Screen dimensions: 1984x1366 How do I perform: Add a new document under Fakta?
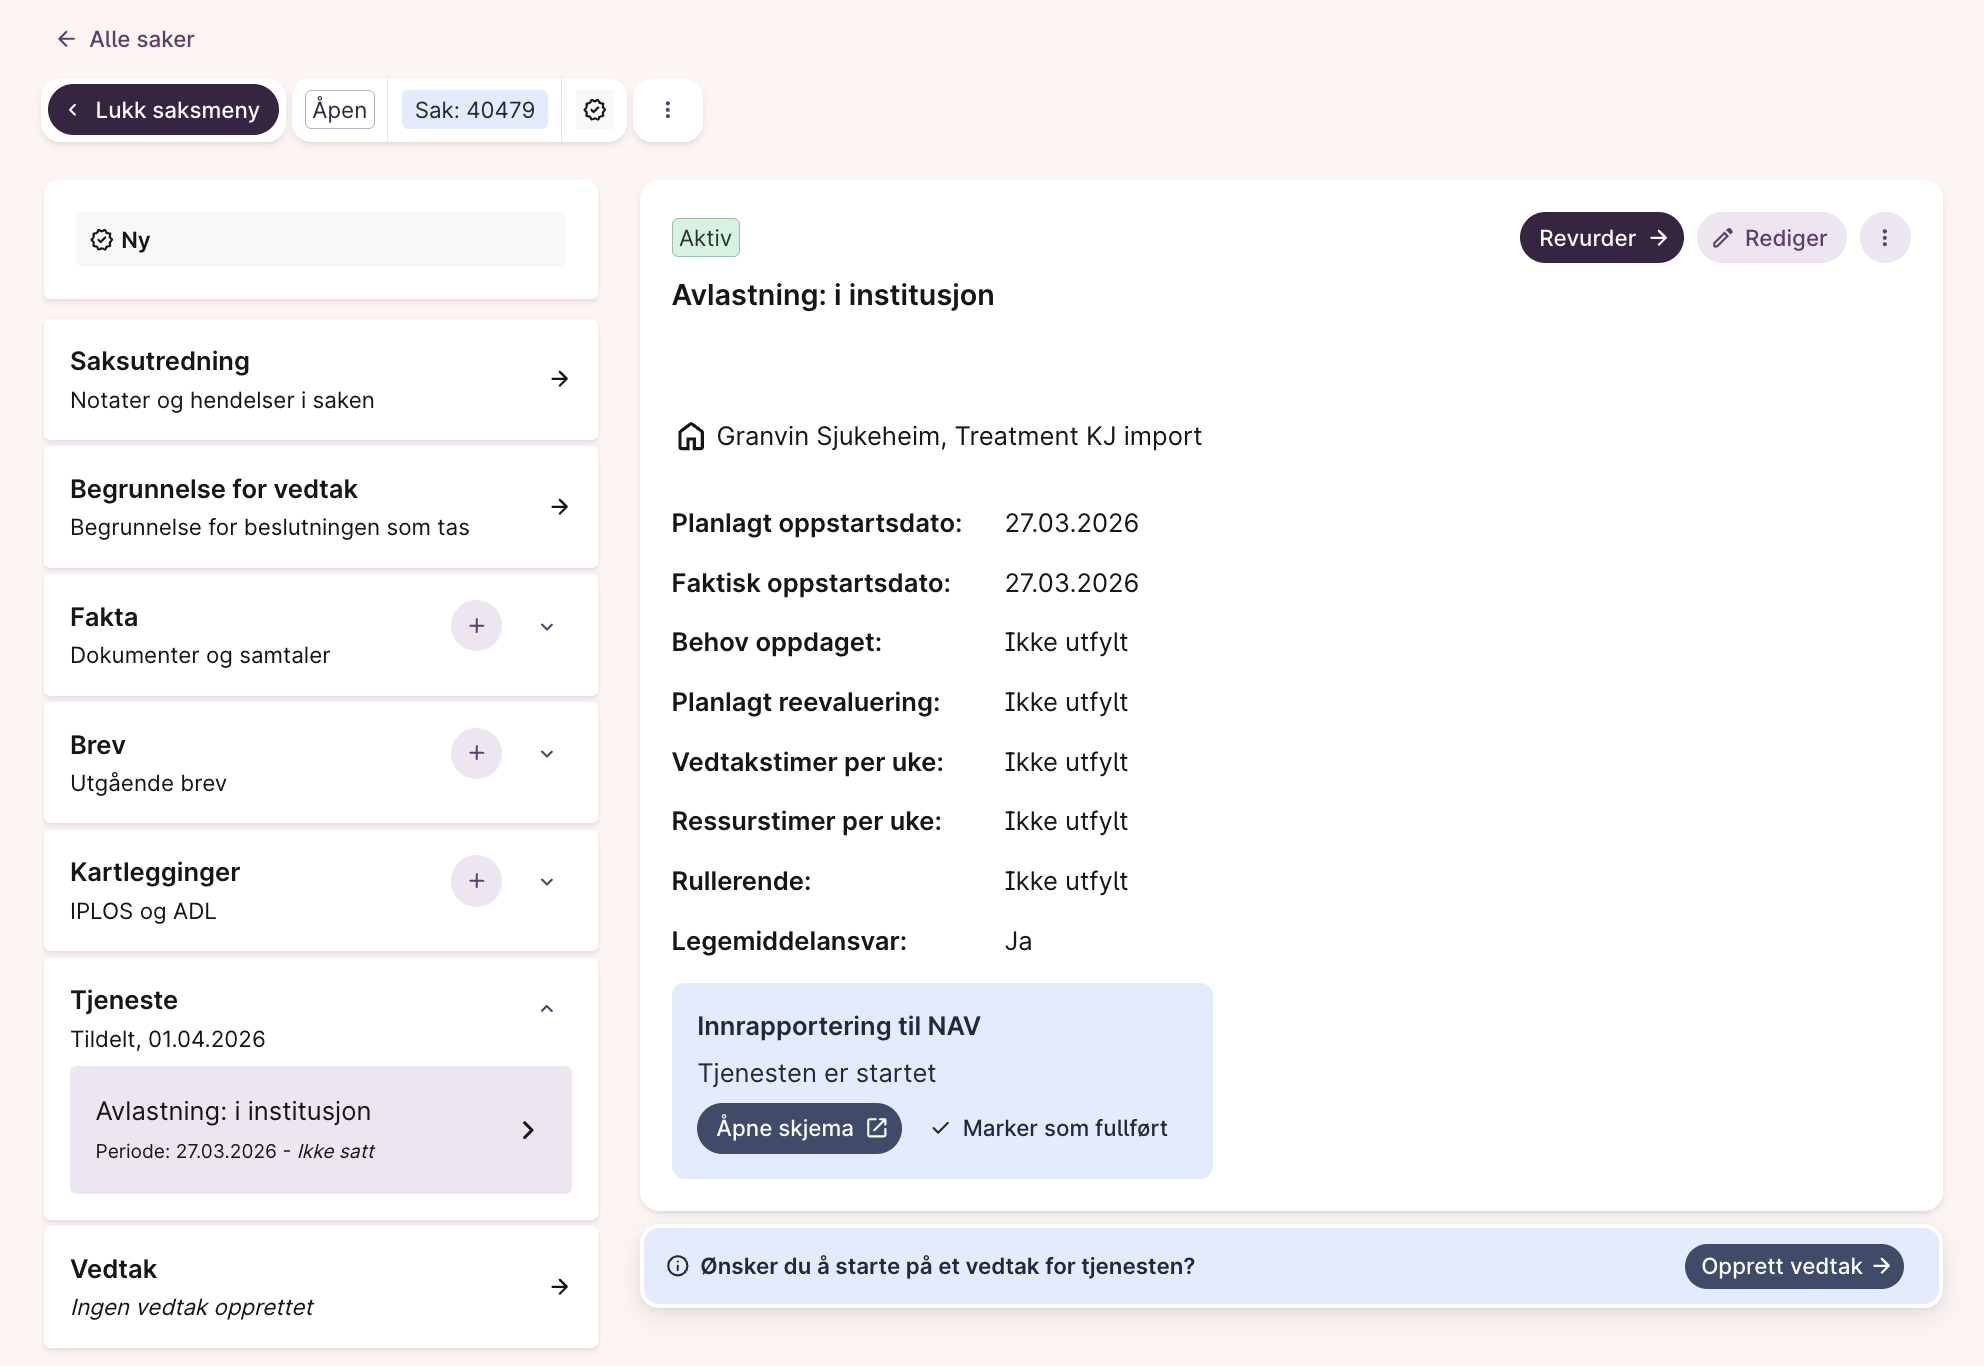476,626
